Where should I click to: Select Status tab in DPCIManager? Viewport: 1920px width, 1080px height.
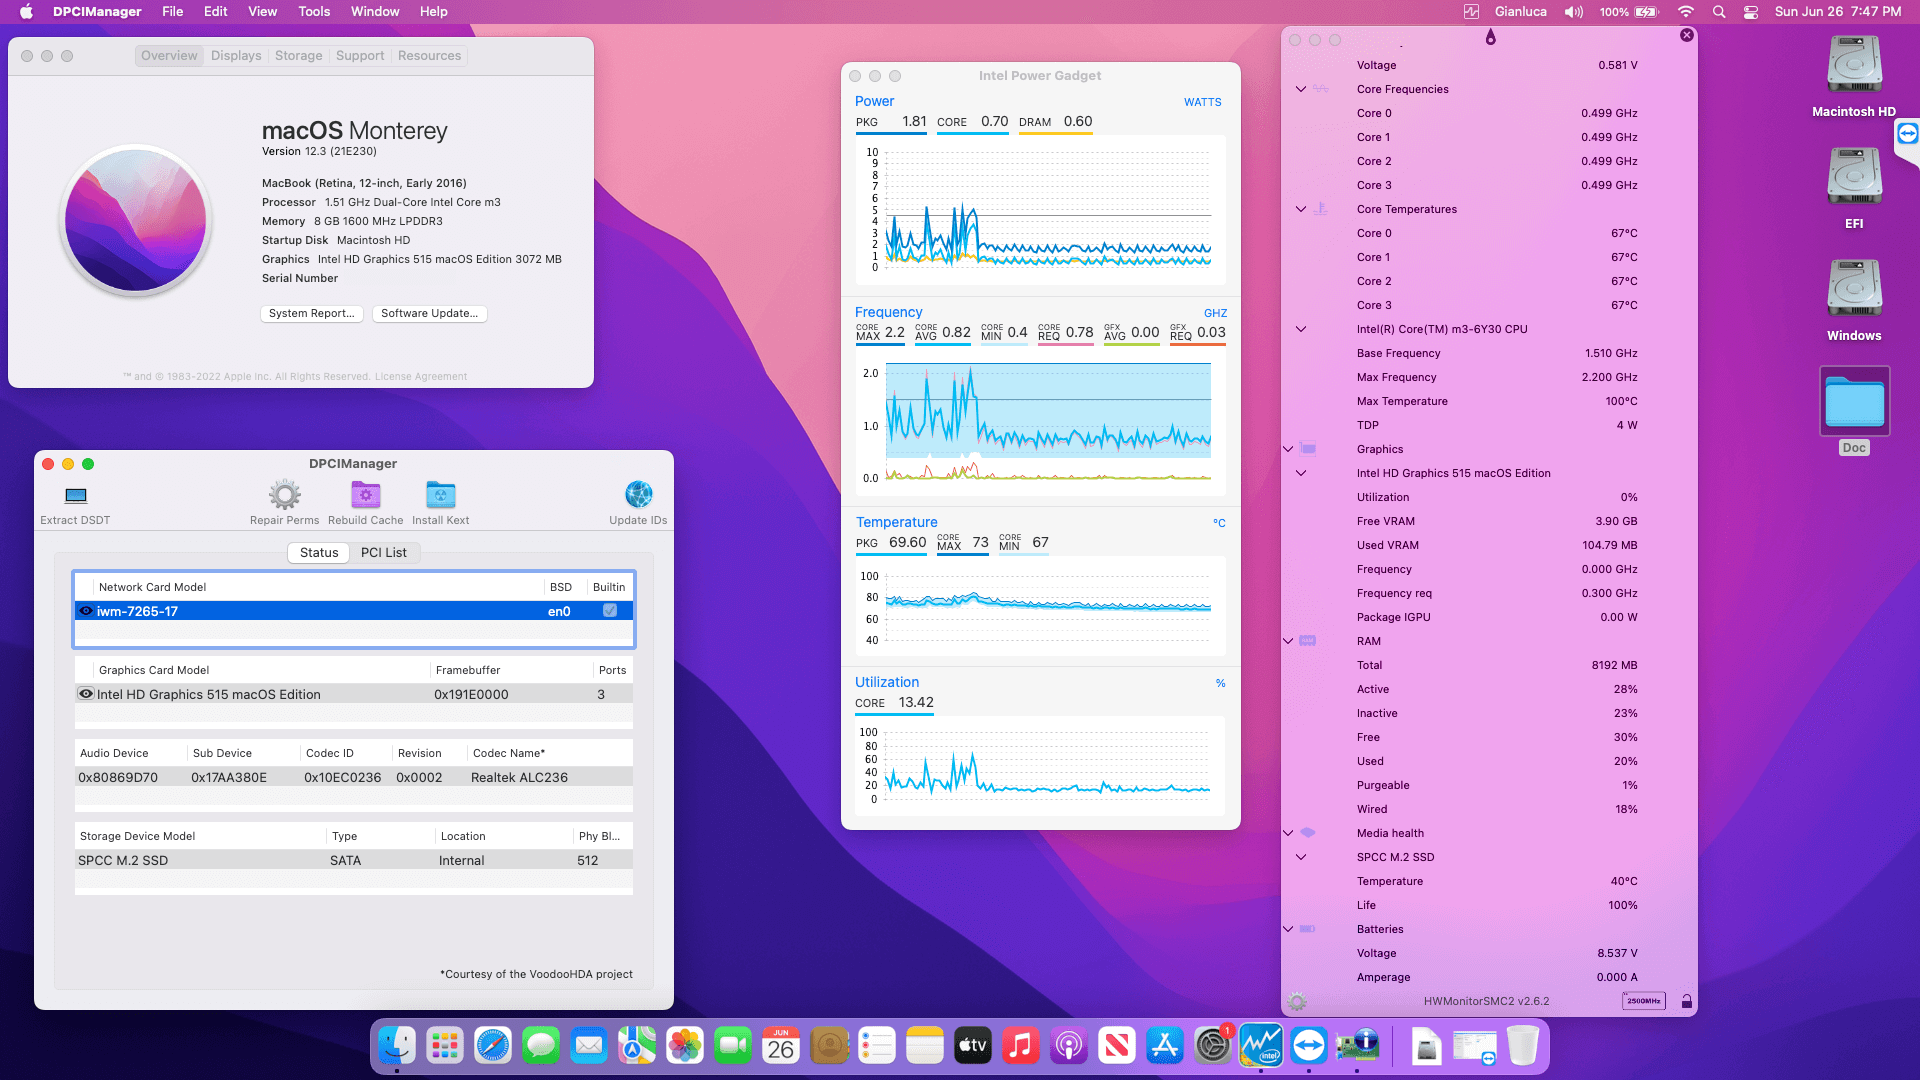click(x=319, y=553)
